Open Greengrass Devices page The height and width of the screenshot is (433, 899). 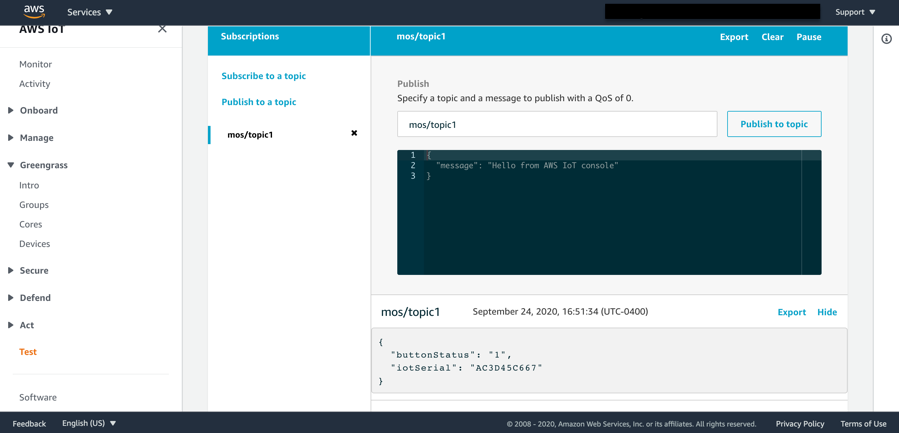click(x=35, y=244)
